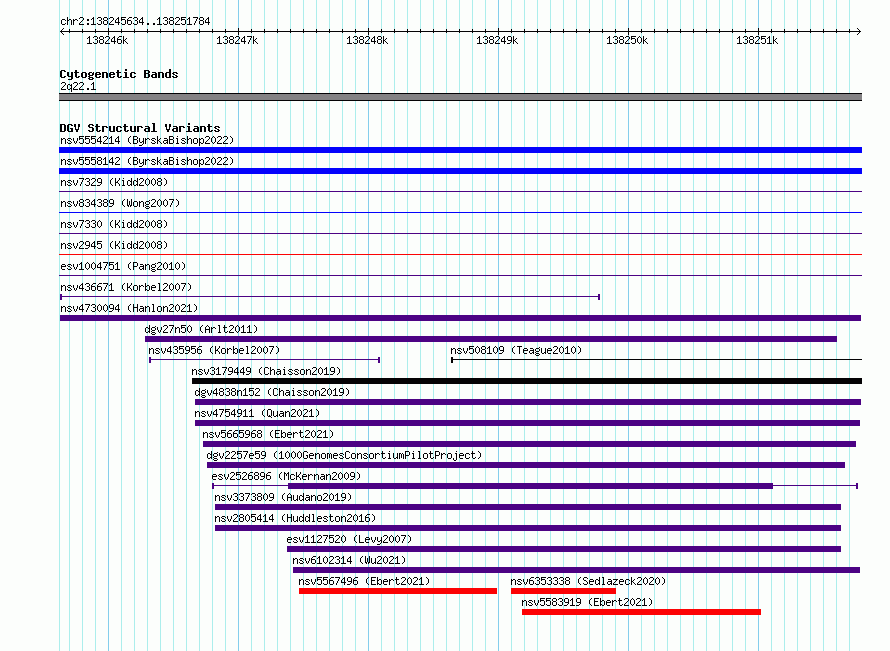Click esv2526896 (McKernan2009) label
The image size is (890, 651).
(x=286, y=476)
